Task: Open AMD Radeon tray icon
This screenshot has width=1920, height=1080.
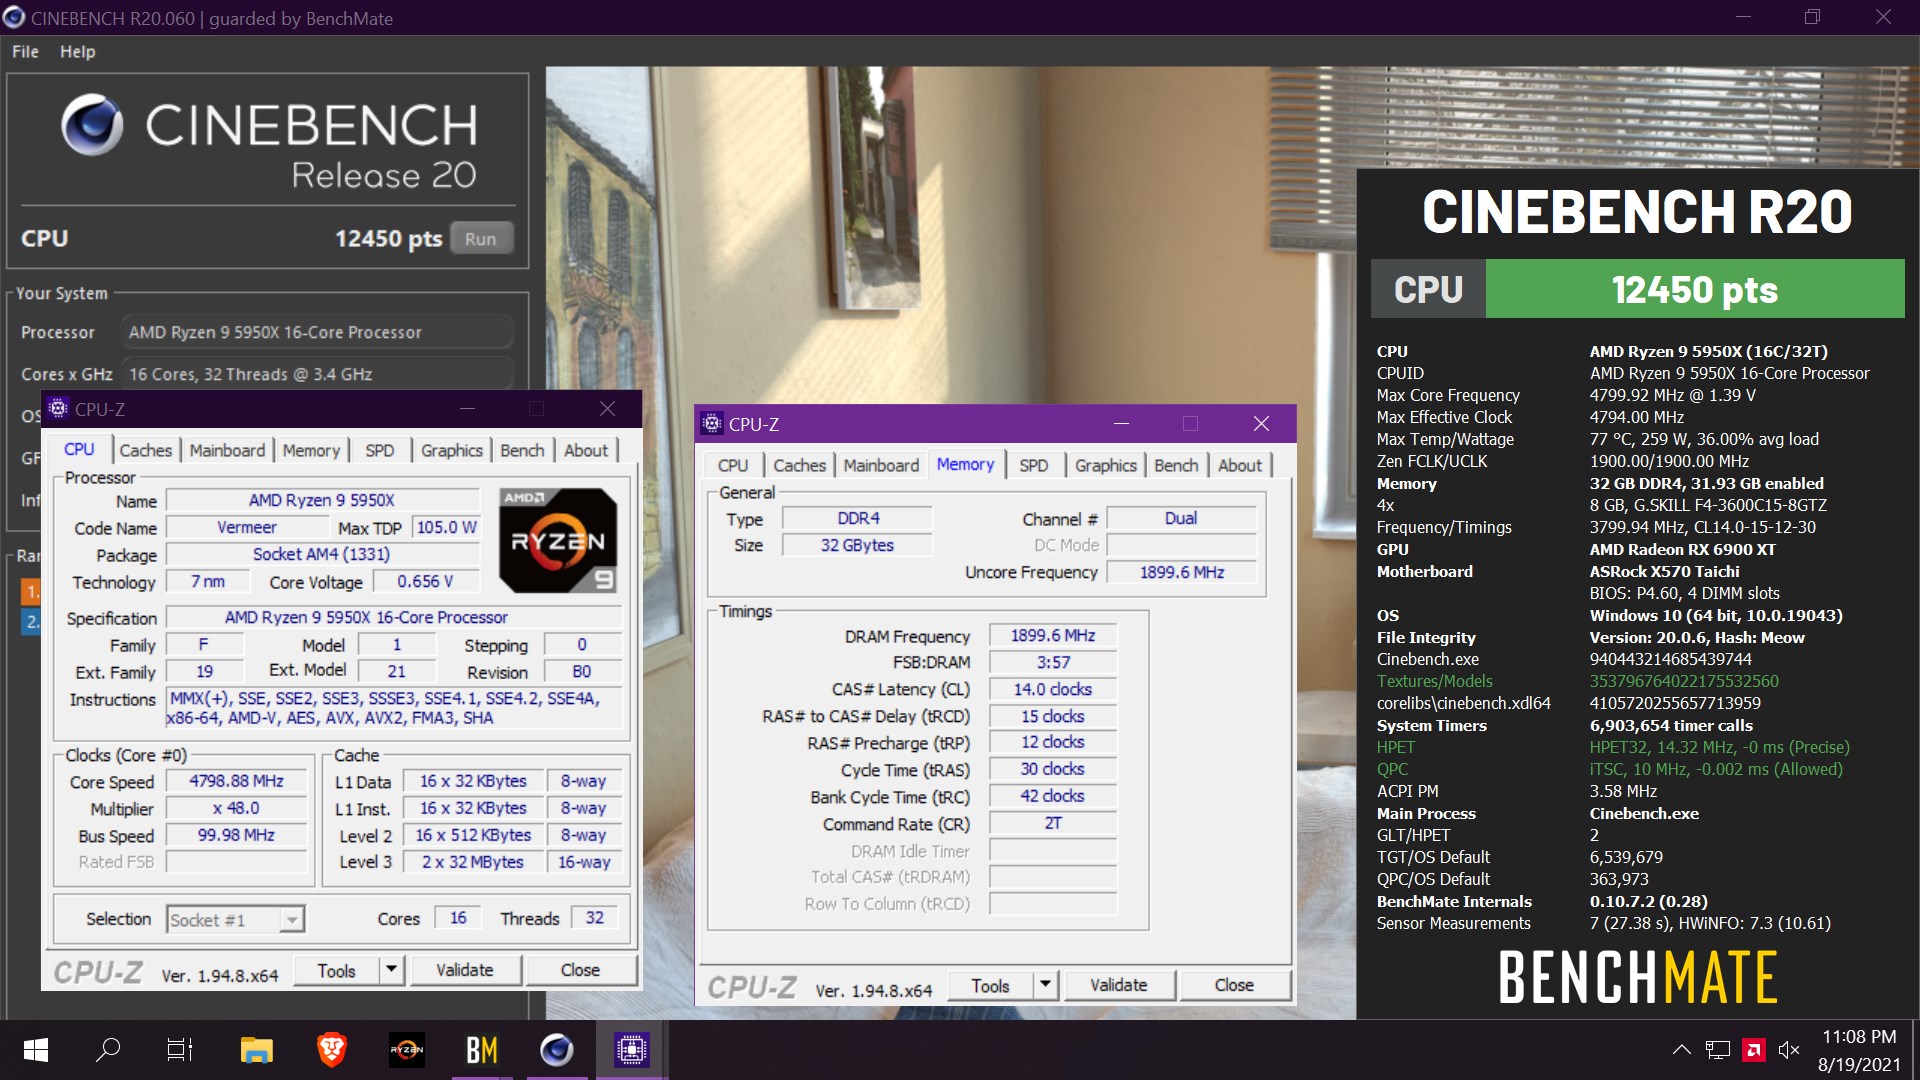Action: (x=1753, y=1050)
